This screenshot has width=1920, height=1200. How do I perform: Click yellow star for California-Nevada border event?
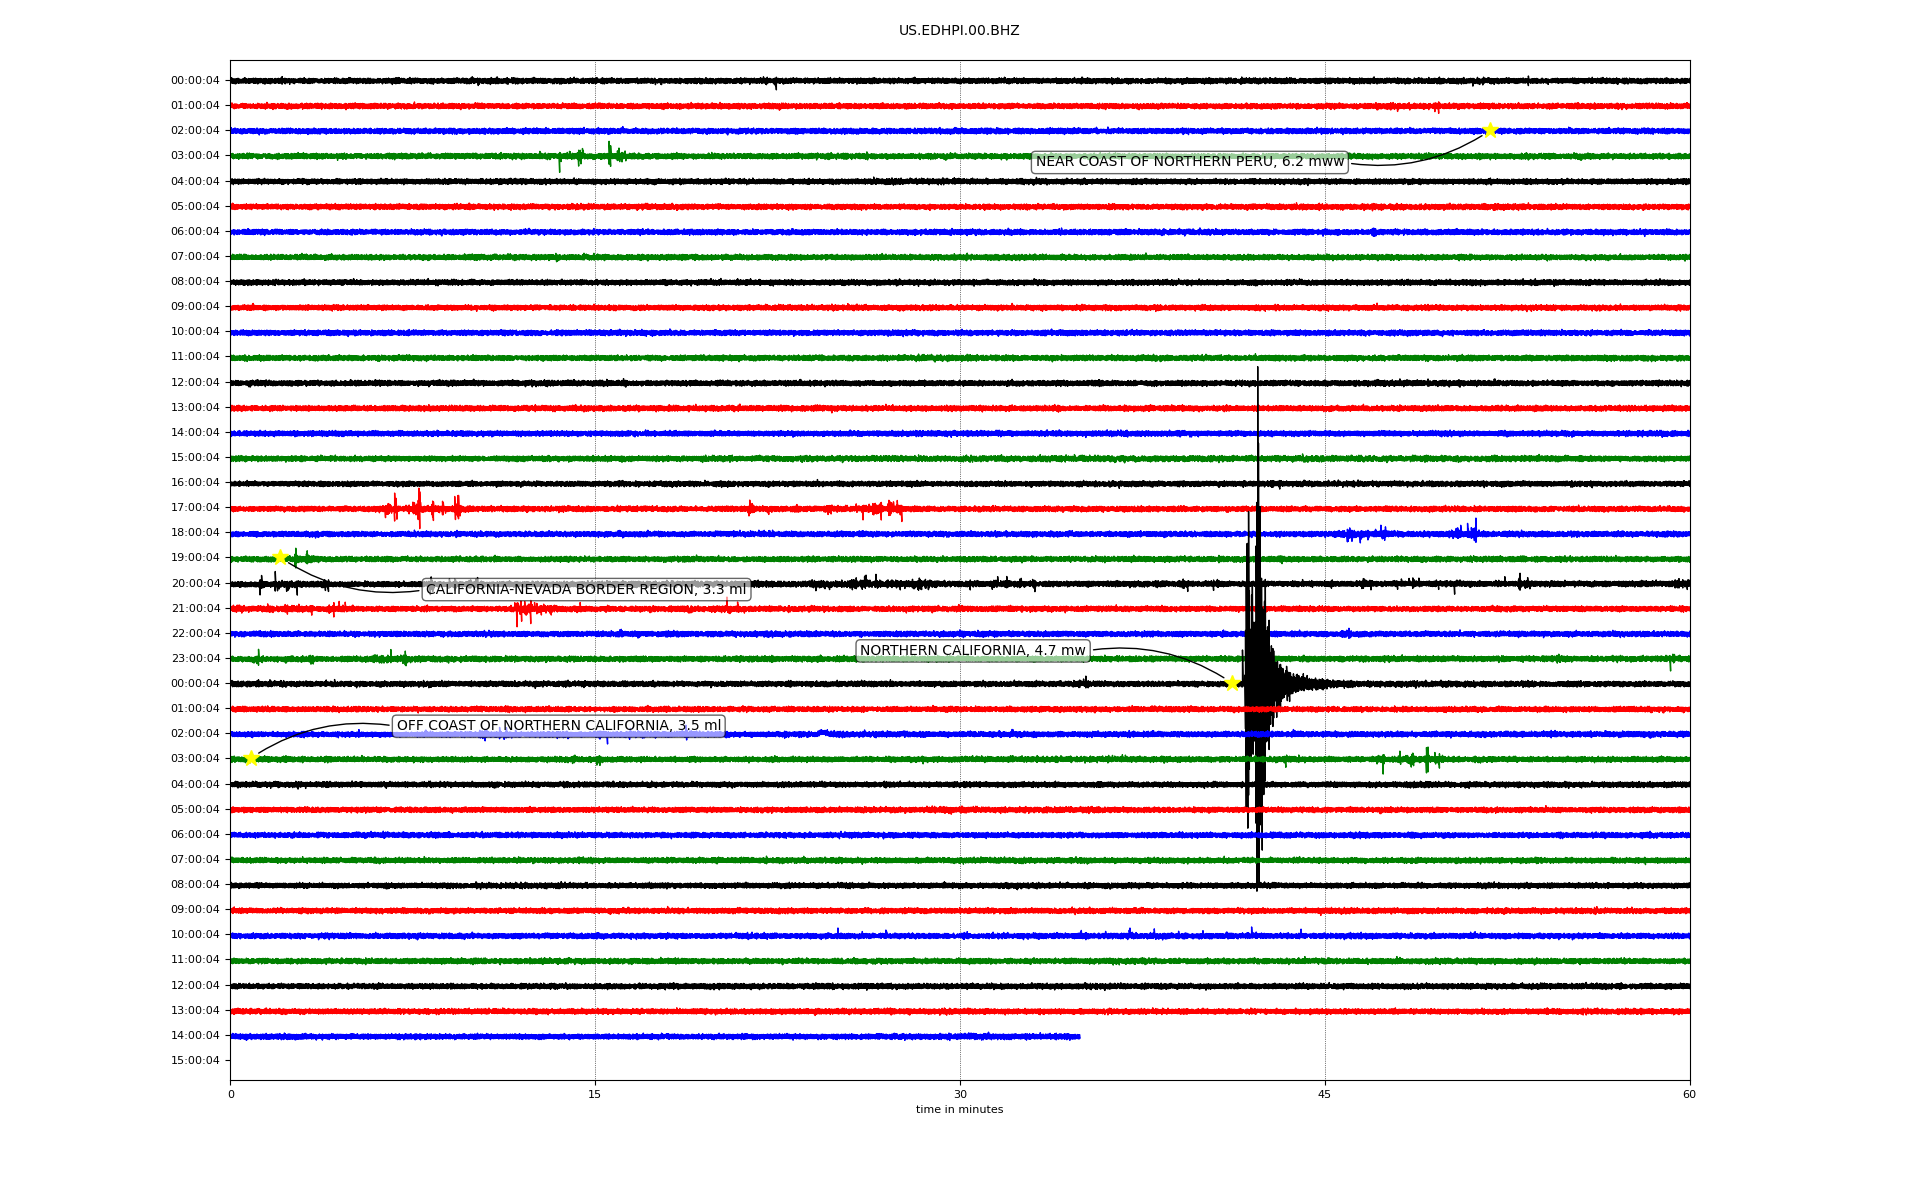(280, 557)
